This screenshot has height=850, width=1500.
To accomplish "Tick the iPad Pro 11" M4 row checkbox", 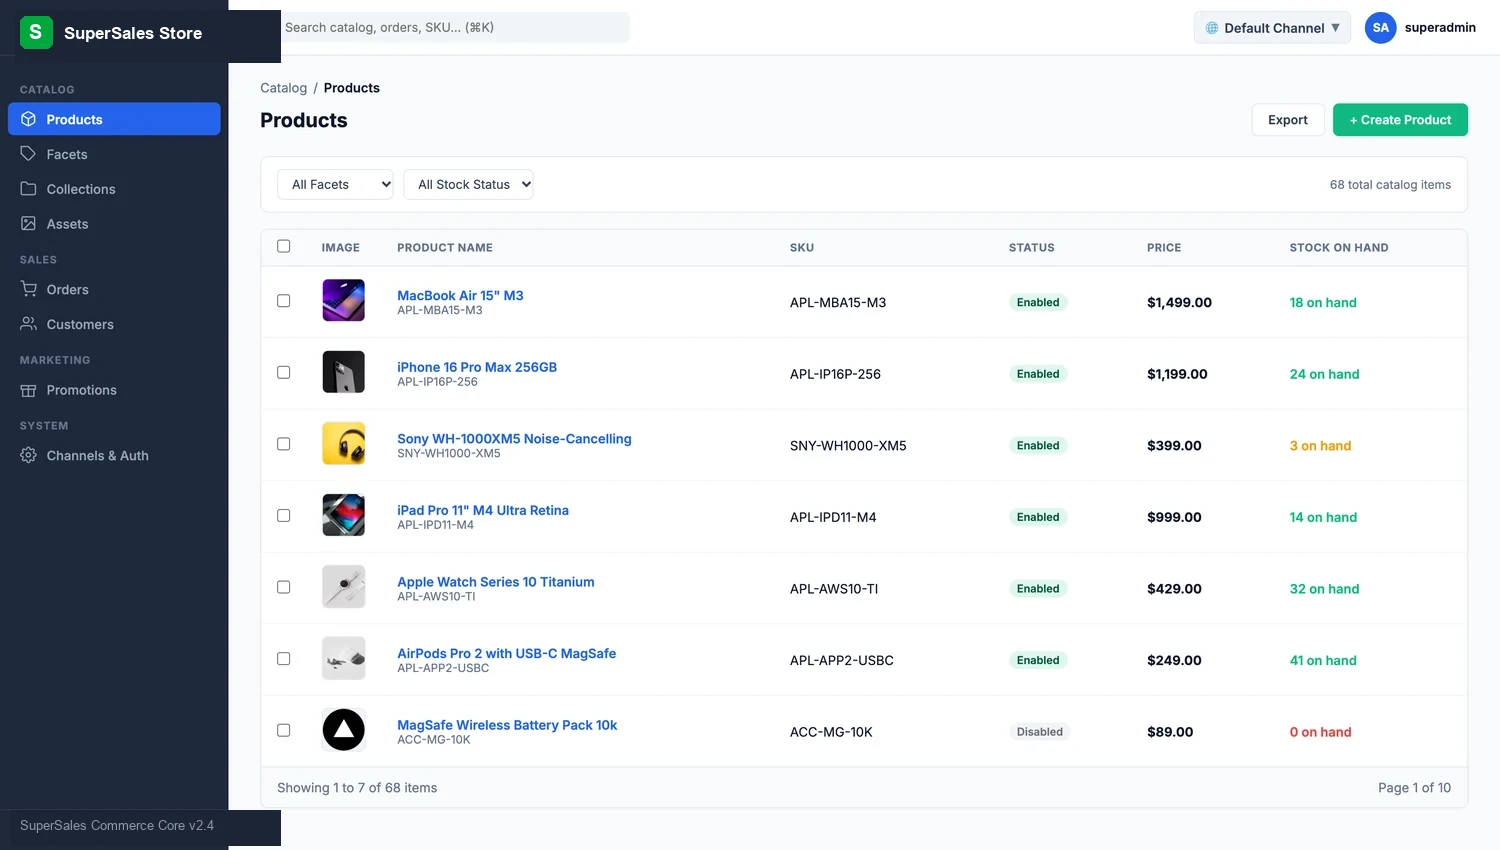I will point(284,516).
